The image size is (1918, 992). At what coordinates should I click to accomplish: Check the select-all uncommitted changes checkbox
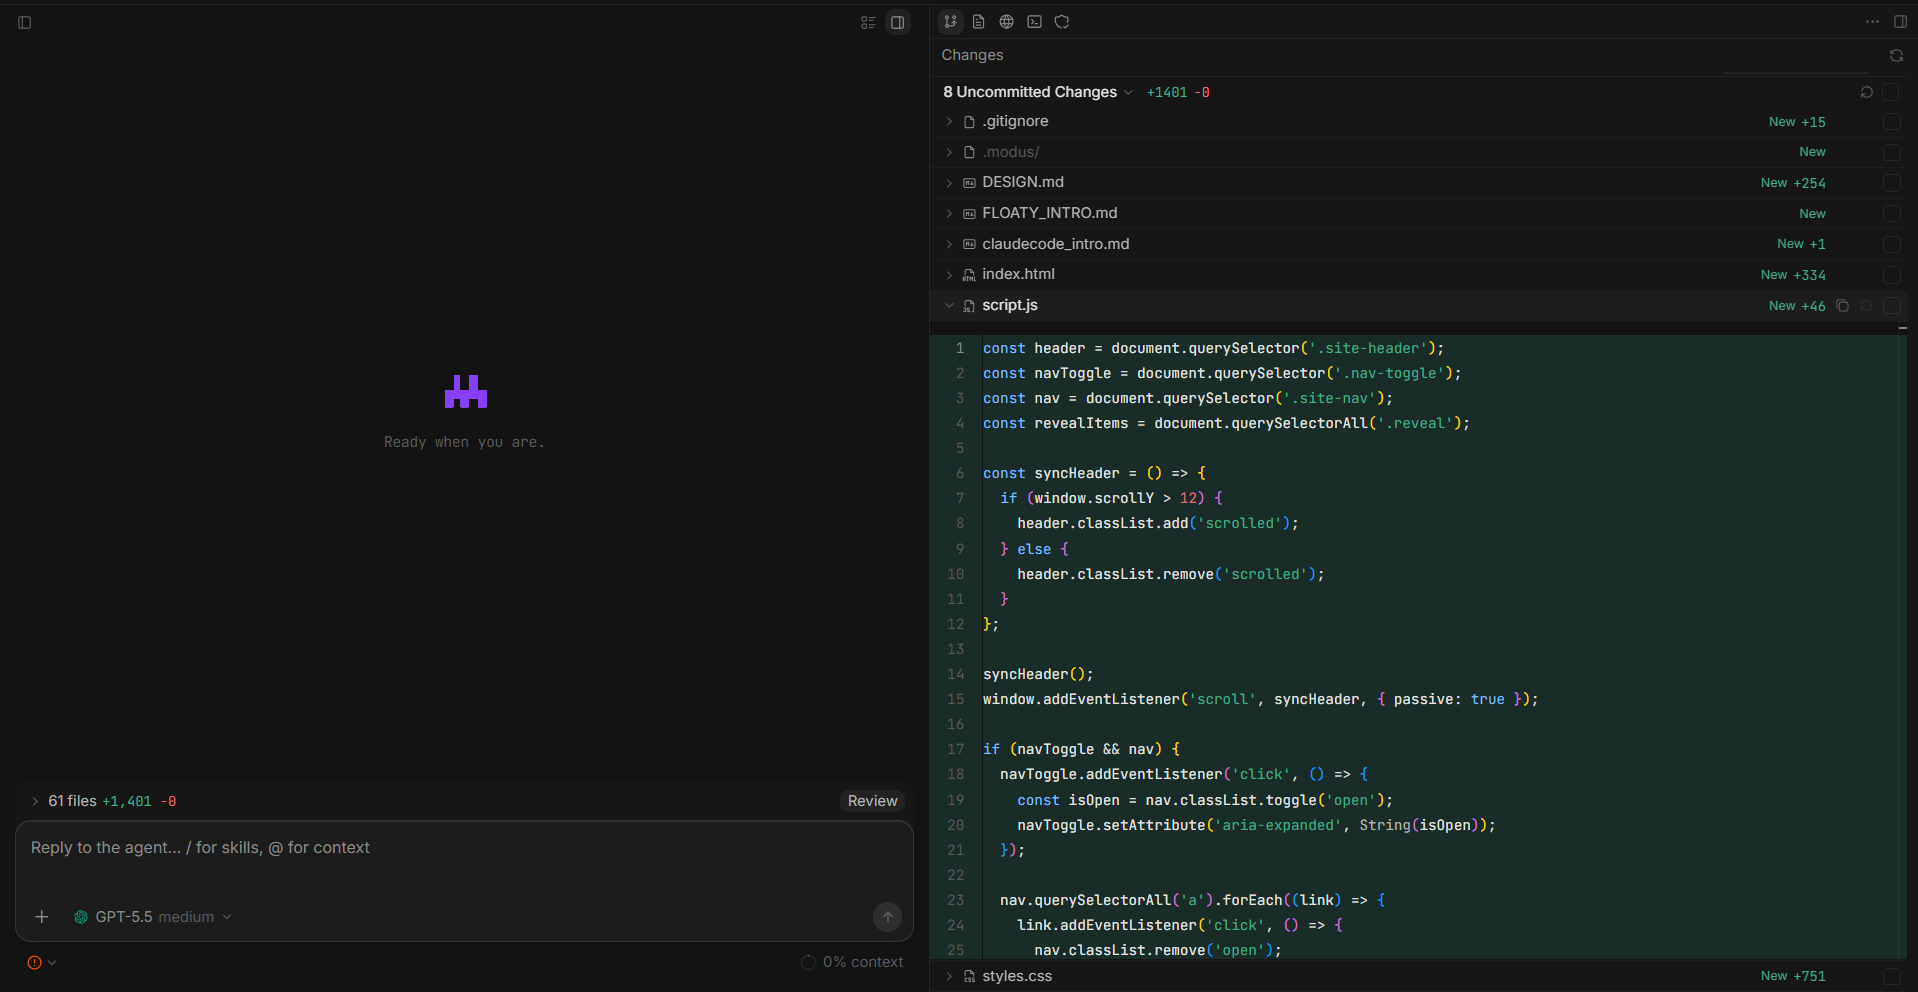[x=1891, y=92]
